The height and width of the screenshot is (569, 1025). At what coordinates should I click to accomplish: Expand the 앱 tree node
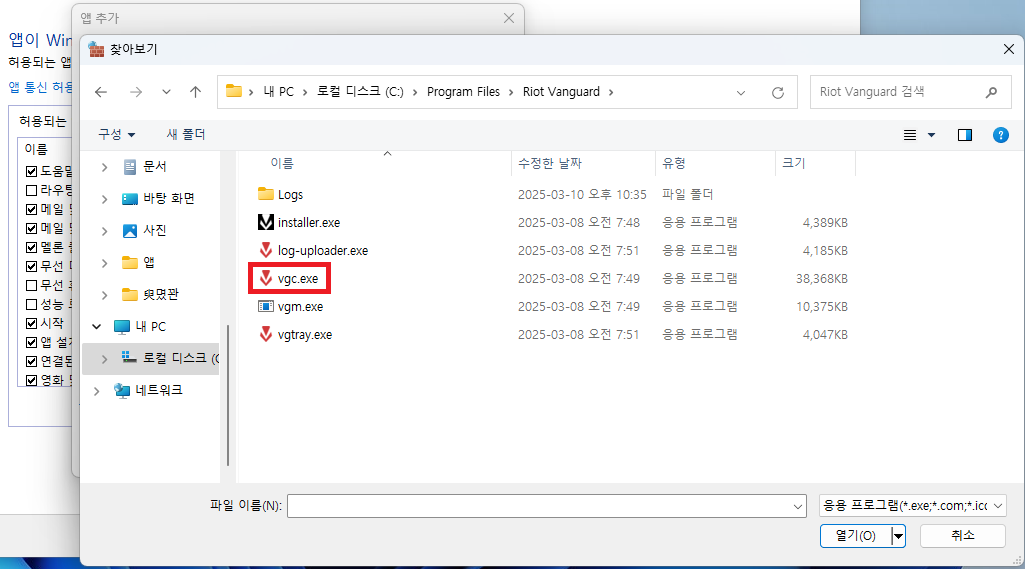tap(105, 263)
